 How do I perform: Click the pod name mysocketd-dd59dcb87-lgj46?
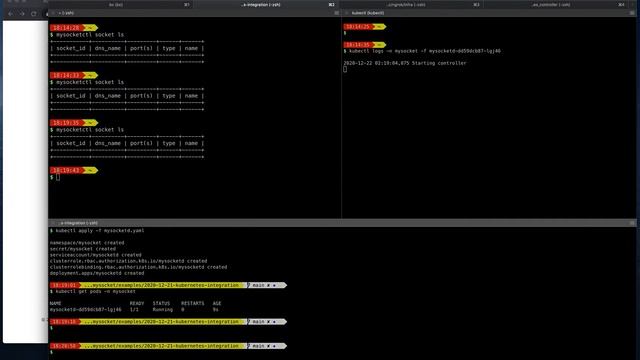click(85, 310)
